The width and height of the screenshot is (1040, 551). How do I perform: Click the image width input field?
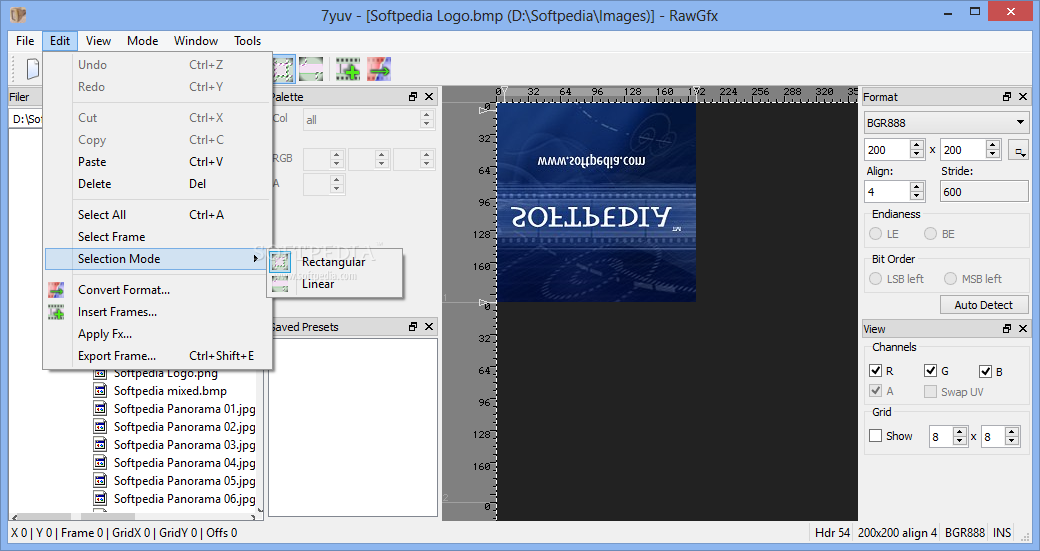tap(887, 150)
